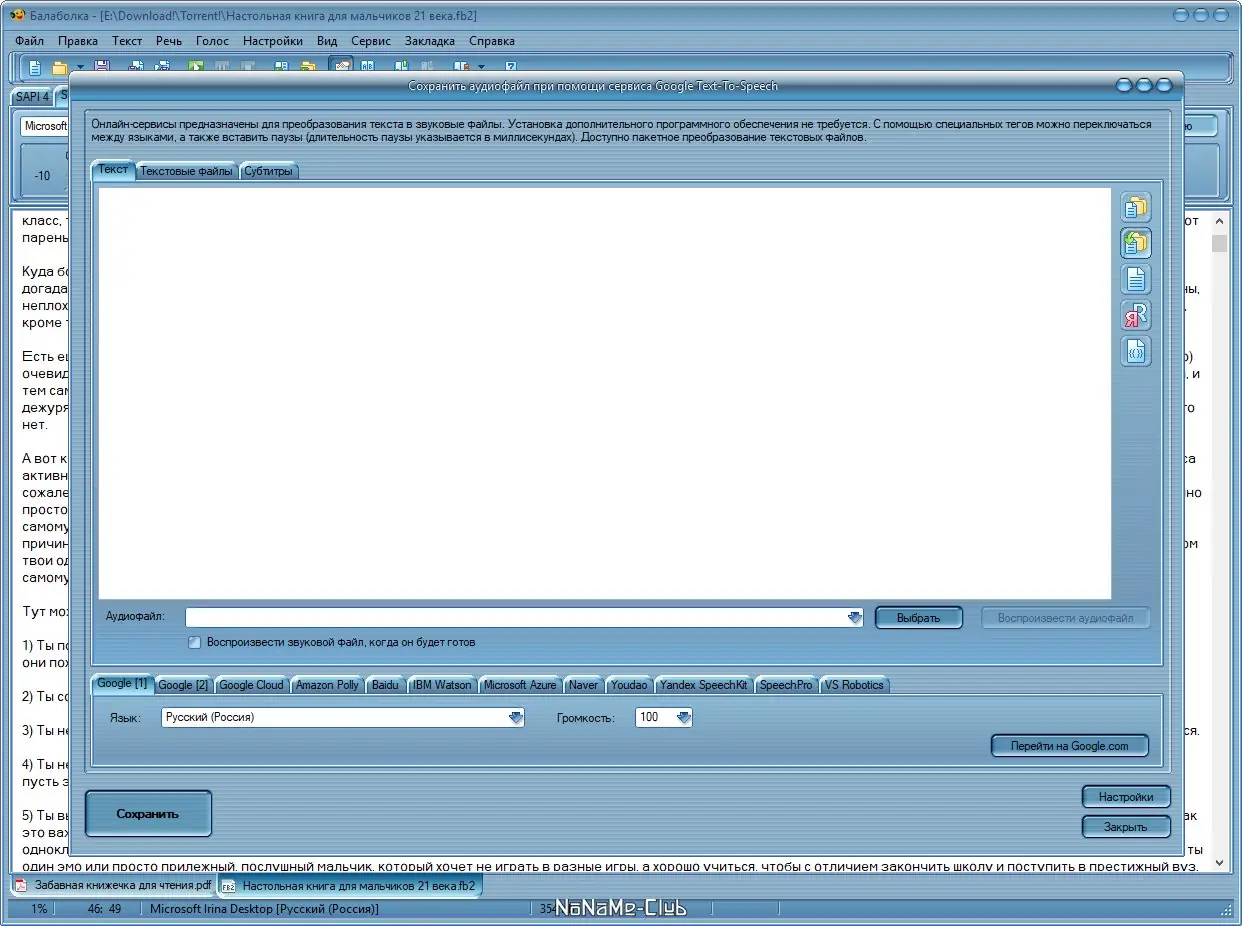Switch to the Текстовые файлы tab
Viewport: 1242px width, 926px height.
(x=187, y=171)
